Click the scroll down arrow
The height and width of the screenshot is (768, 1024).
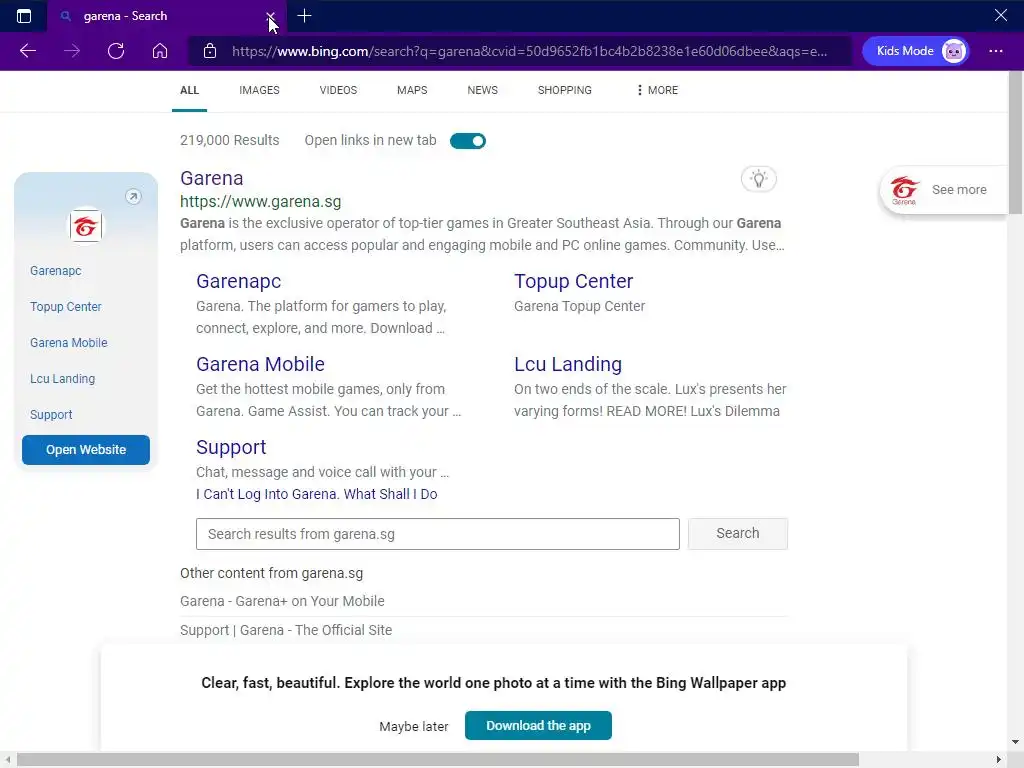click(x=1015, y=742)
